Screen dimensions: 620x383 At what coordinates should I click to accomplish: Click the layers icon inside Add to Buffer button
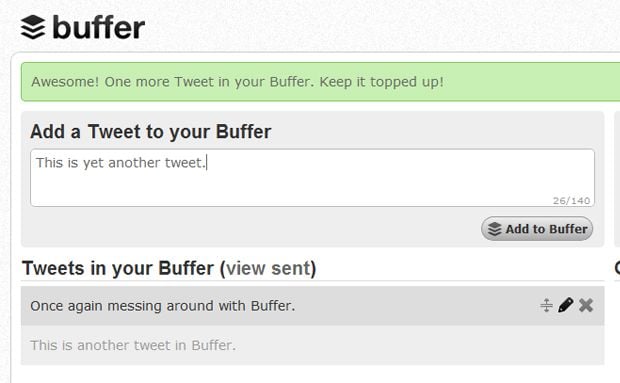494,229
